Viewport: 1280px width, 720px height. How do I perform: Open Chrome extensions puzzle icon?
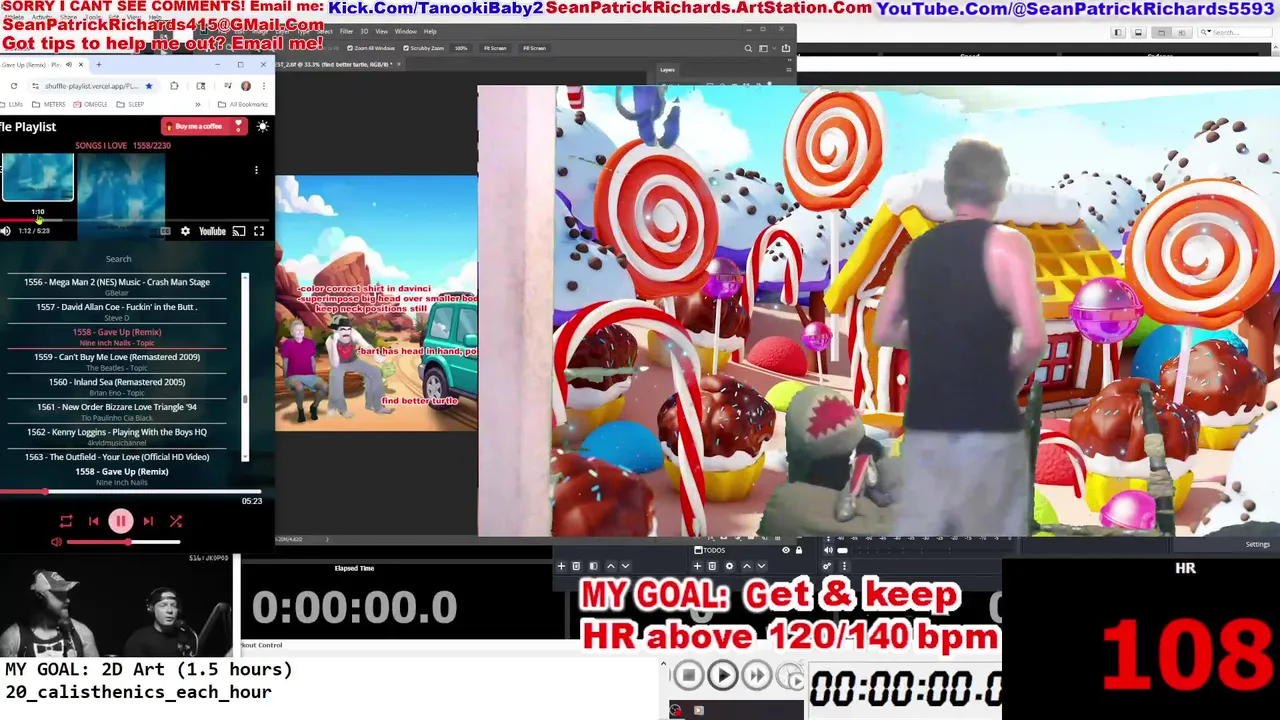coord(174,86)
